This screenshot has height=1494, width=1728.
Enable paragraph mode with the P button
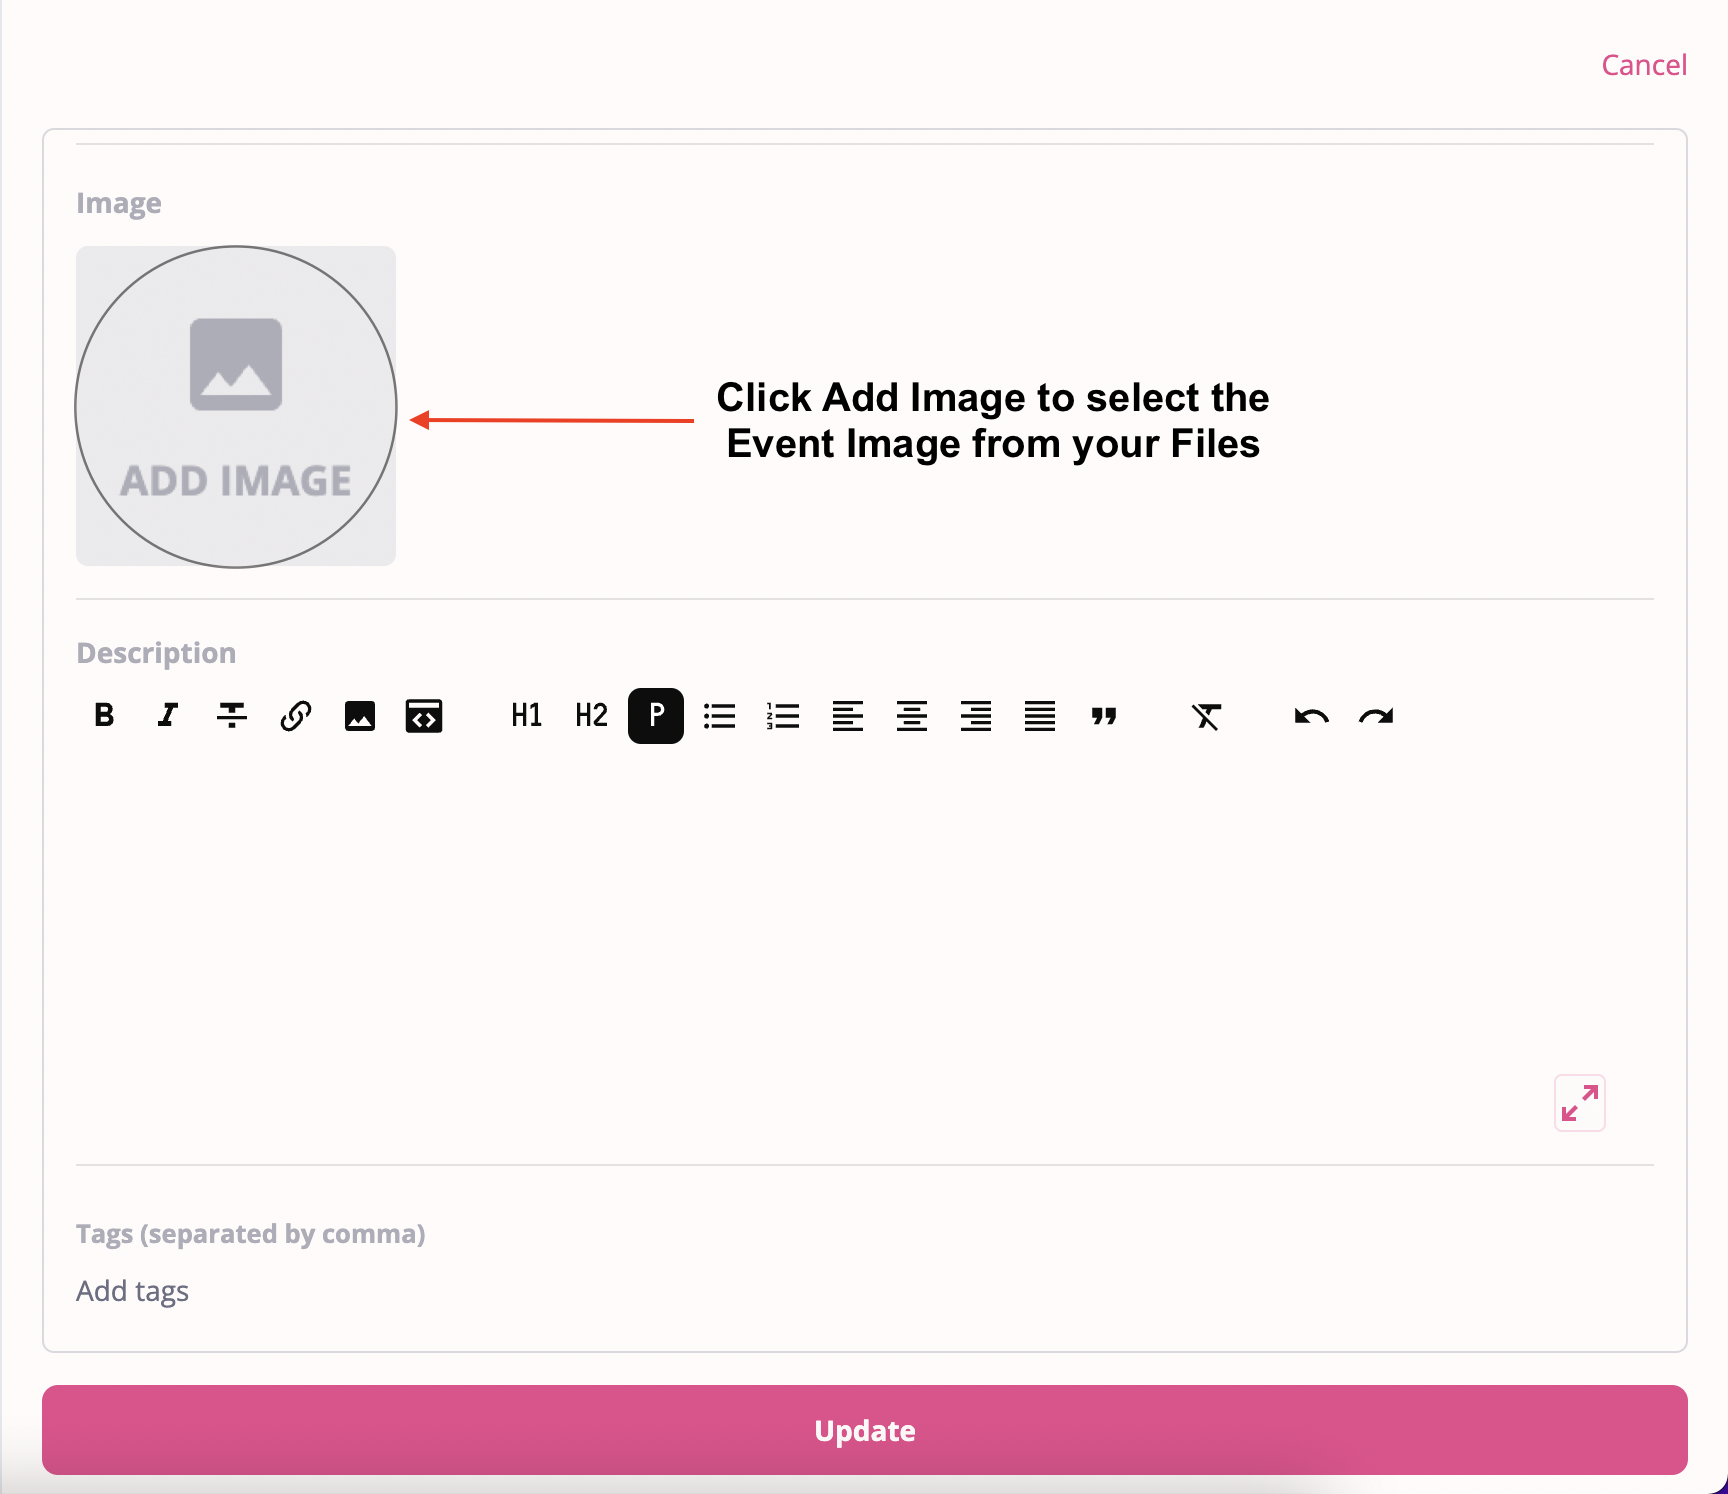pos(655,716)
